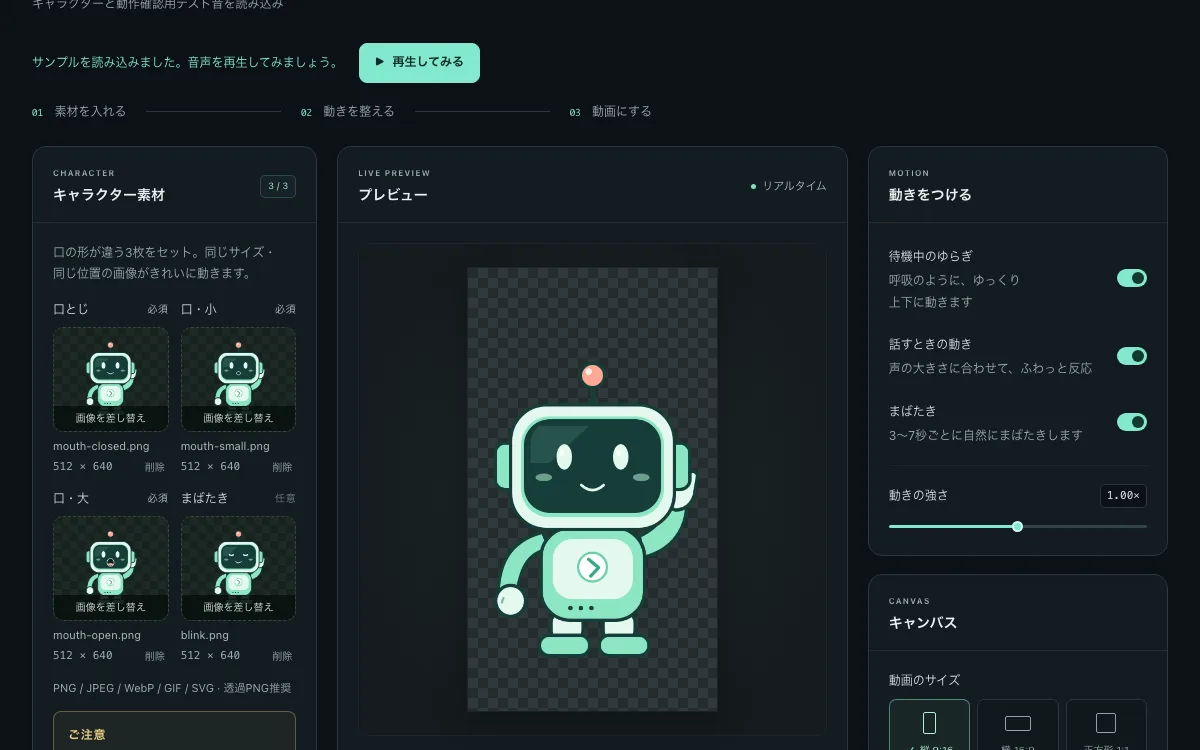Click 削除 for mouth-open.png
This screenshot has height=750, width=1200.
(x=155, y=656)
